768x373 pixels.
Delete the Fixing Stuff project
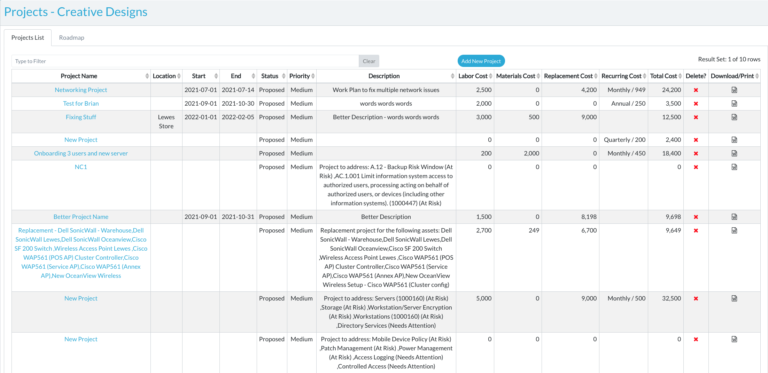696,117
